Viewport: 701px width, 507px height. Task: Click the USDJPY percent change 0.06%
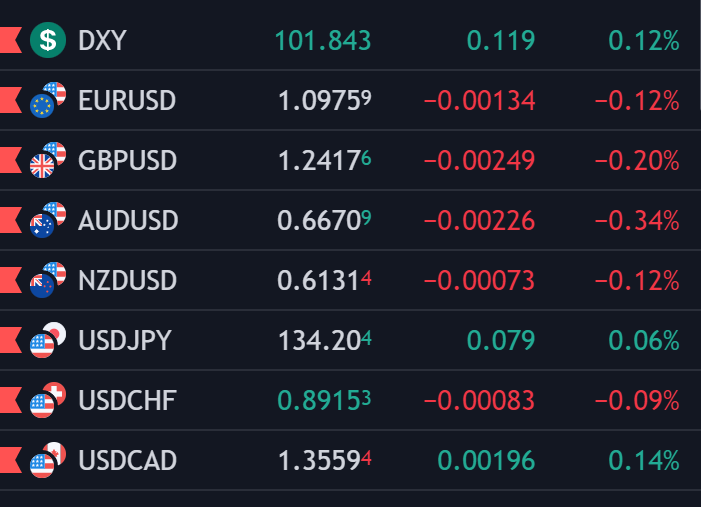click(644, 341)
